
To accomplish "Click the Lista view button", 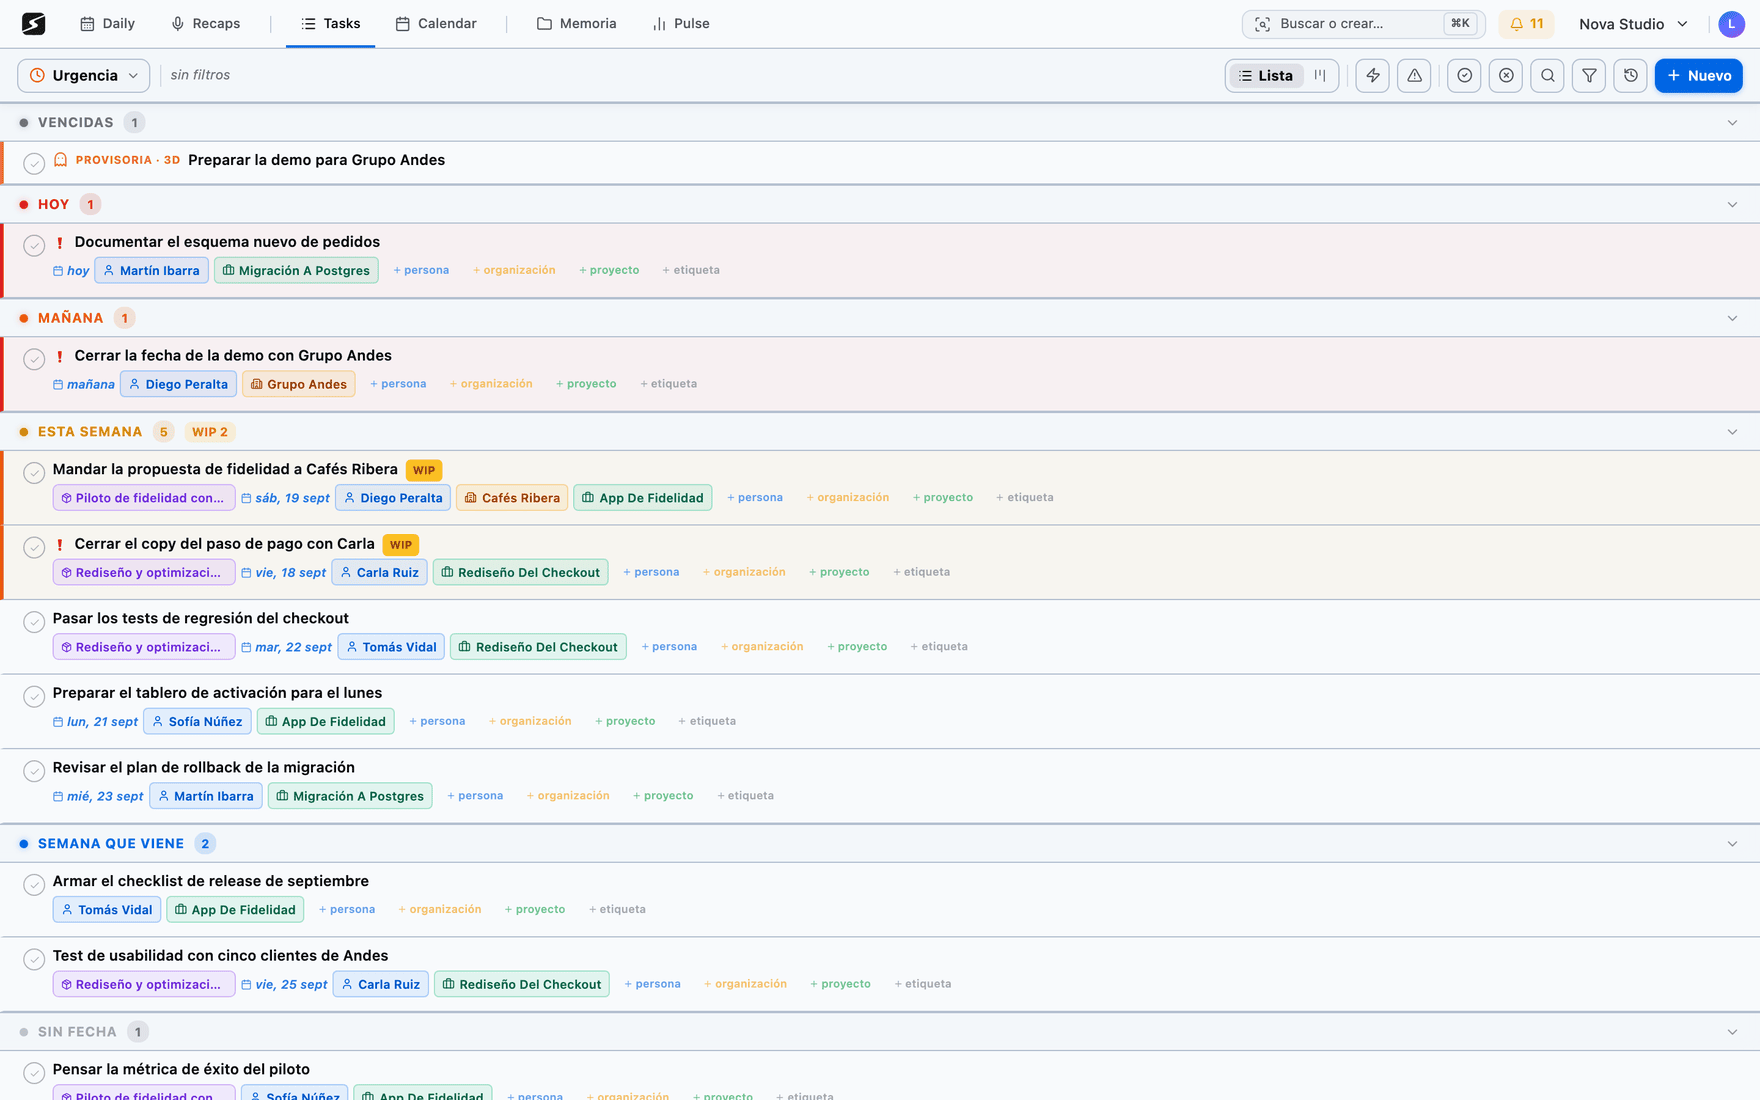I will [x=1266, y=75].
